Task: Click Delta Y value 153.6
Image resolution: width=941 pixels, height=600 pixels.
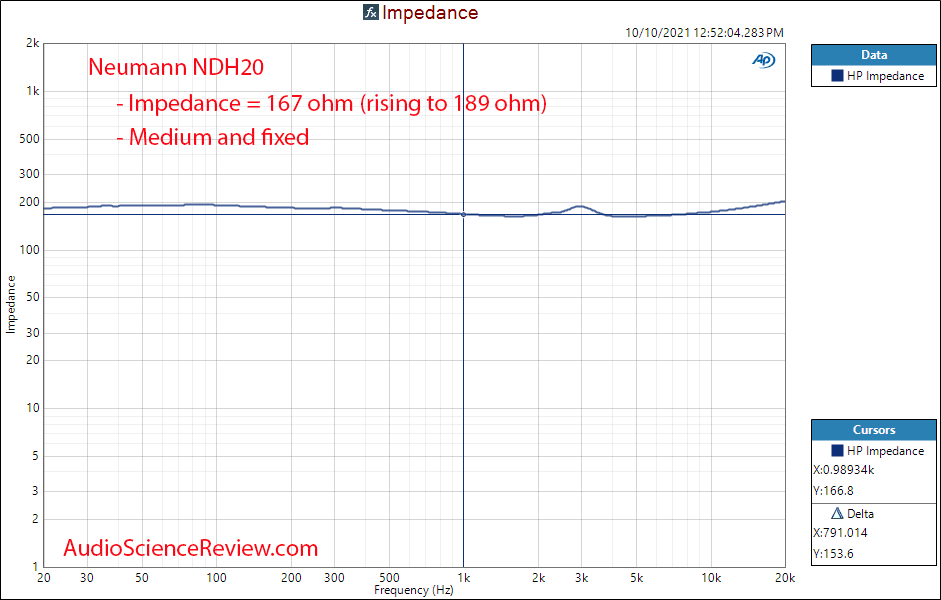Action: (834, 554)
